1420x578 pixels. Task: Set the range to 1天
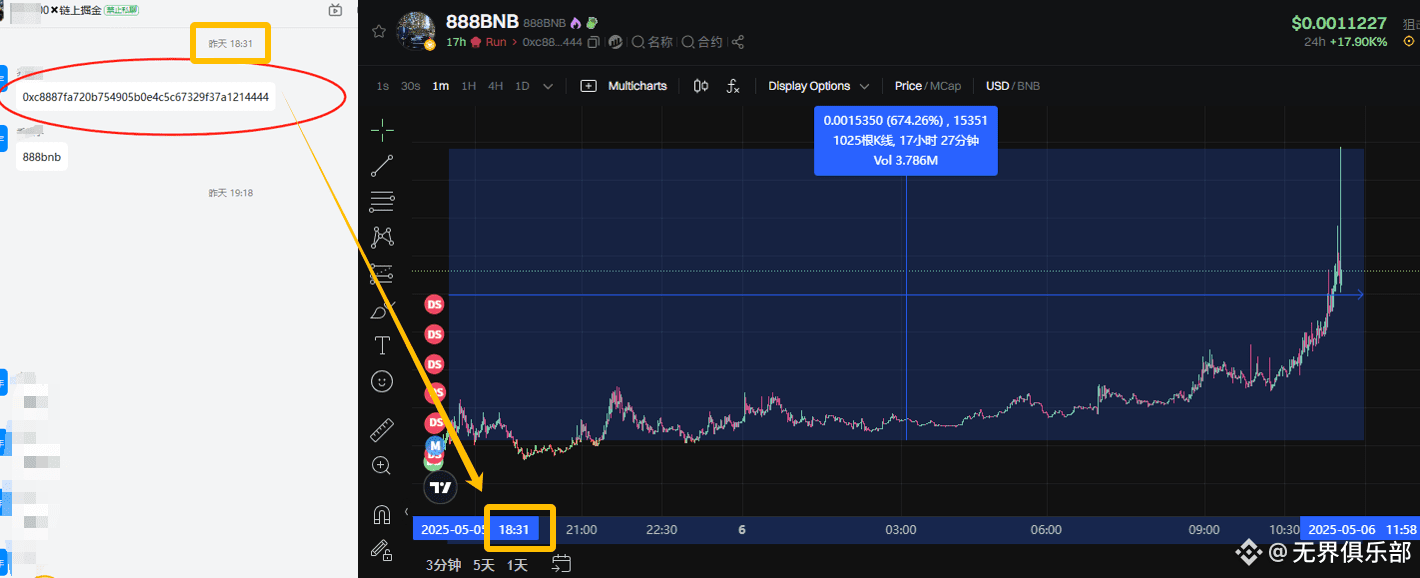517,565
